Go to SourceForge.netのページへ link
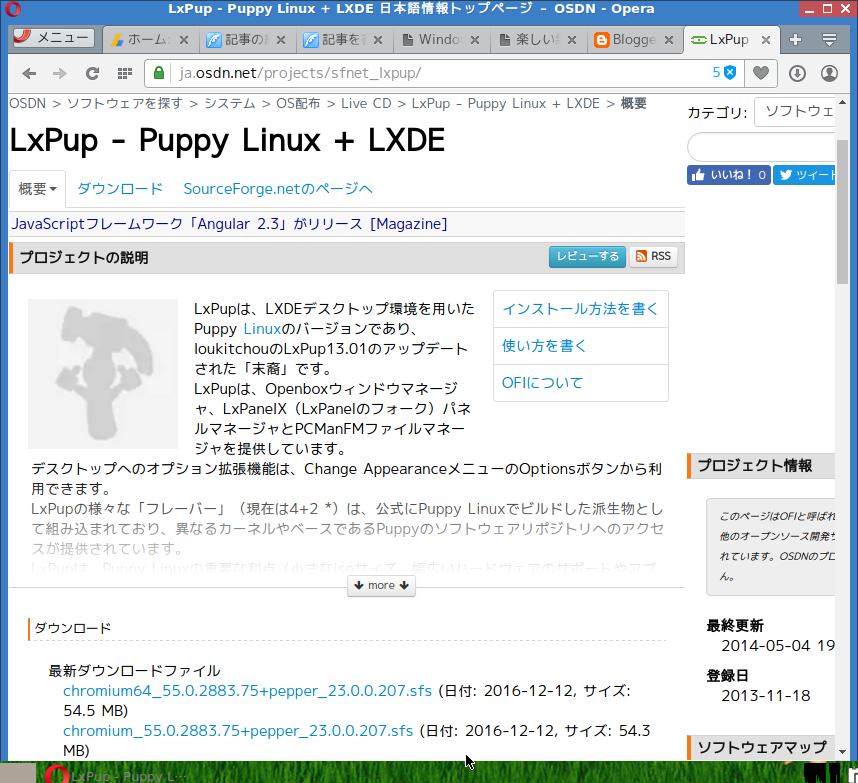 (278, 189)
